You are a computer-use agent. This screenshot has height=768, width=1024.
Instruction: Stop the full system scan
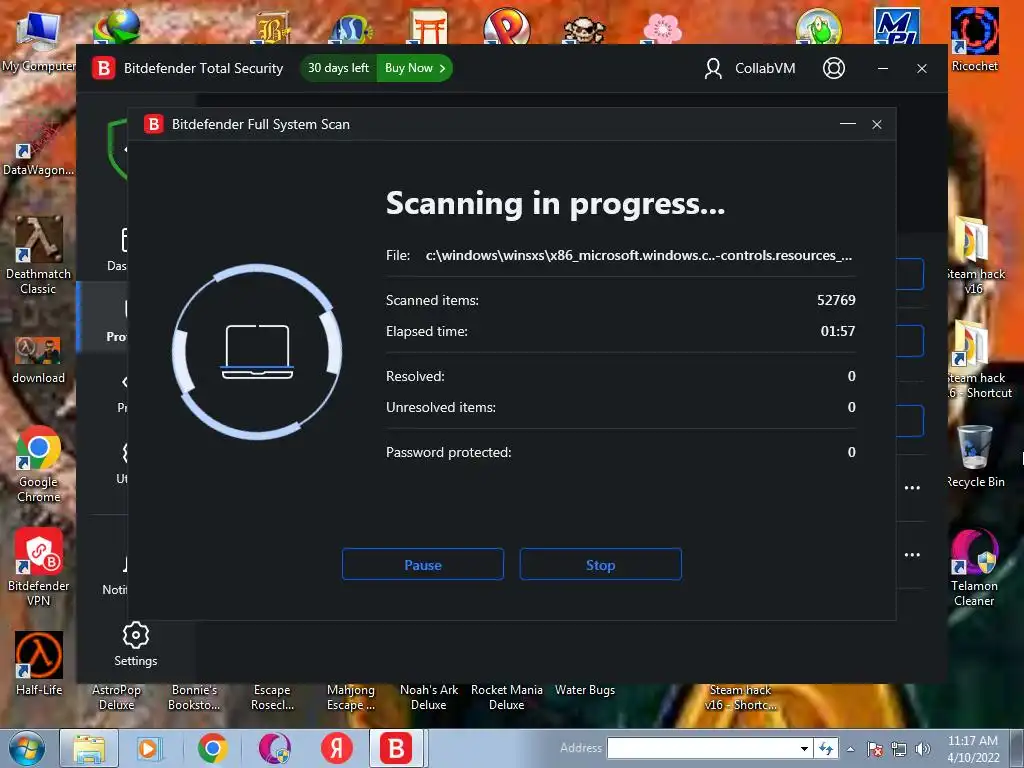(600, 564)
